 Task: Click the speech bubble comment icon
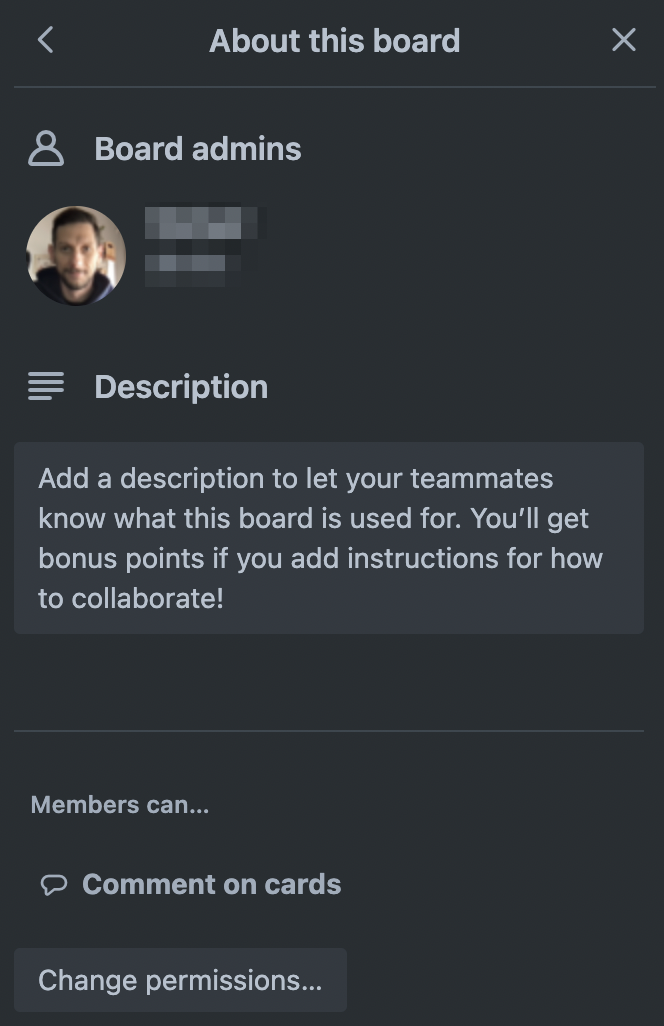pyautogui.click(x=54, y=885)
